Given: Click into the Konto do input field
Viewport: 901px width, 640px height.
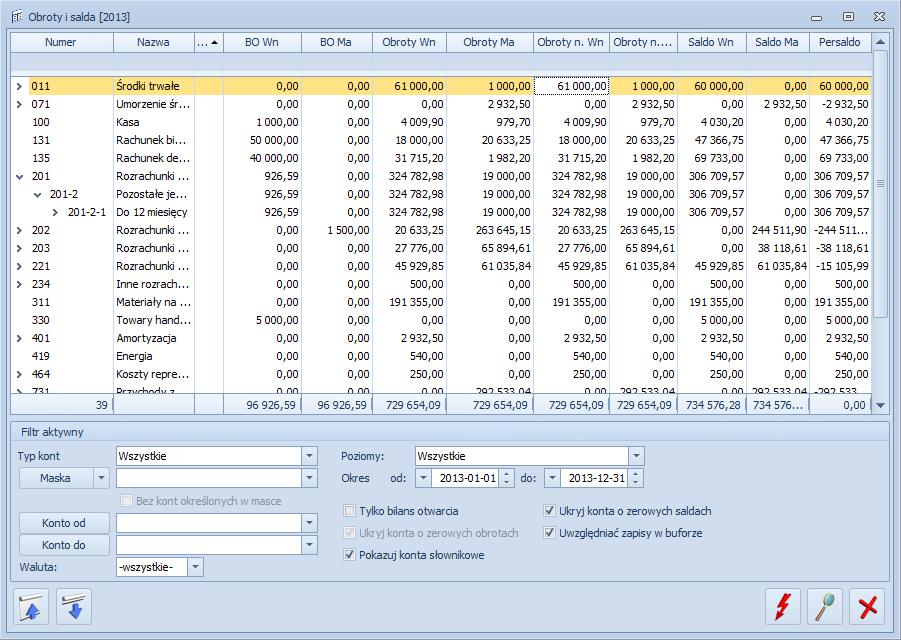Looking at the screenshot, I should tap(209, 545).
